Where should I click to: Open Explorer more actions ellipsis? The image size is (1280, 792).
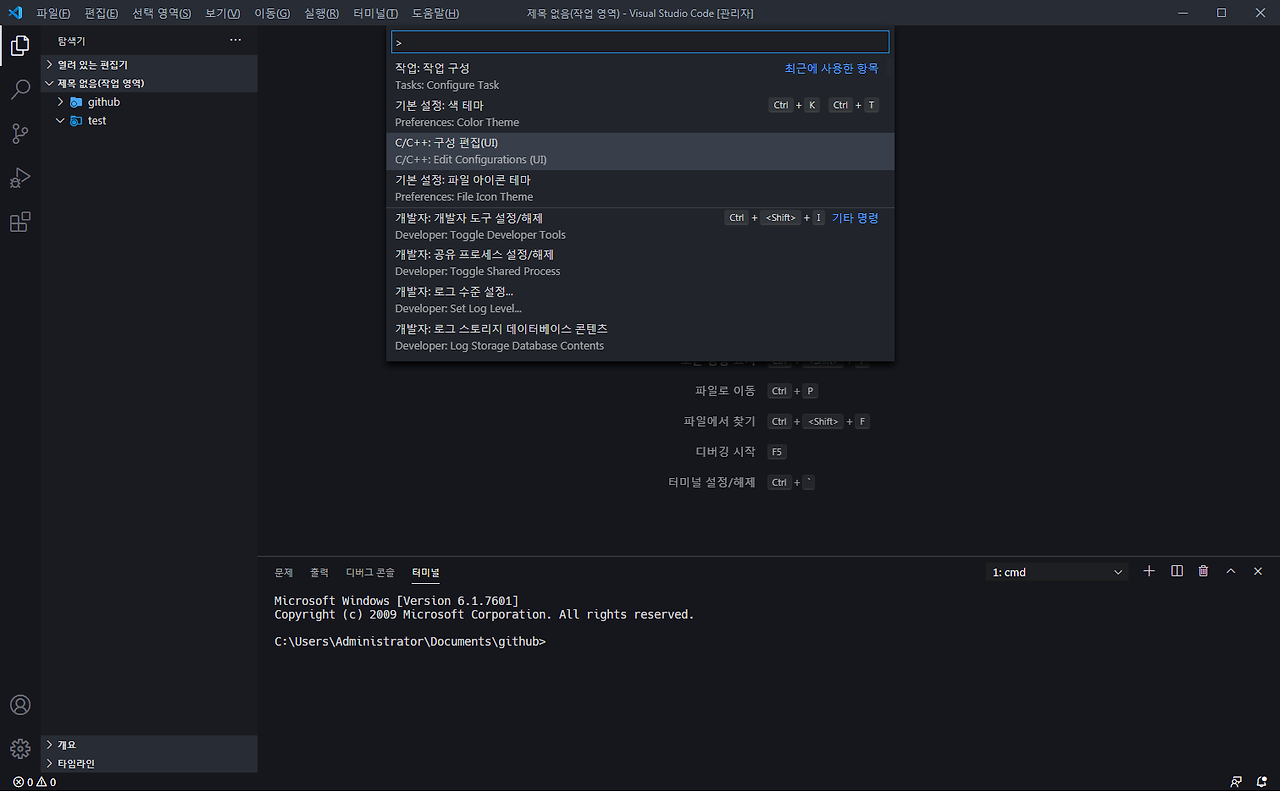pyautogui.click(x=235, y=40)
